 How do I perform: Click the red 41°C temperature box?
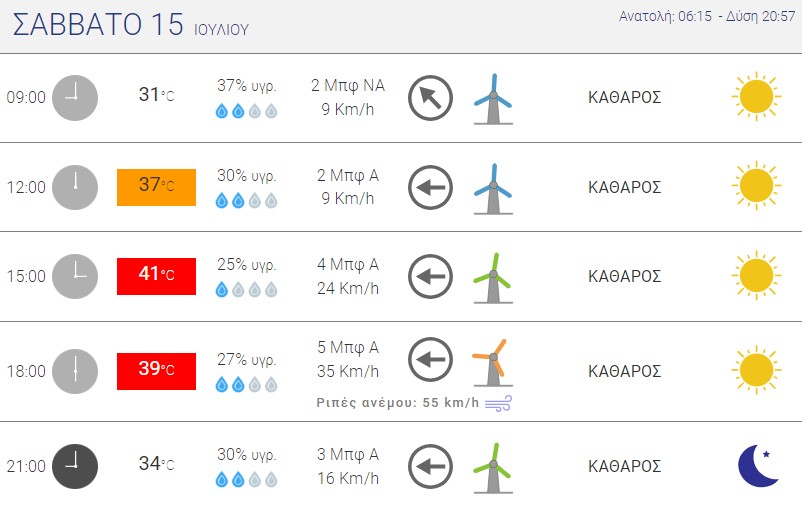tap(156, 276)
